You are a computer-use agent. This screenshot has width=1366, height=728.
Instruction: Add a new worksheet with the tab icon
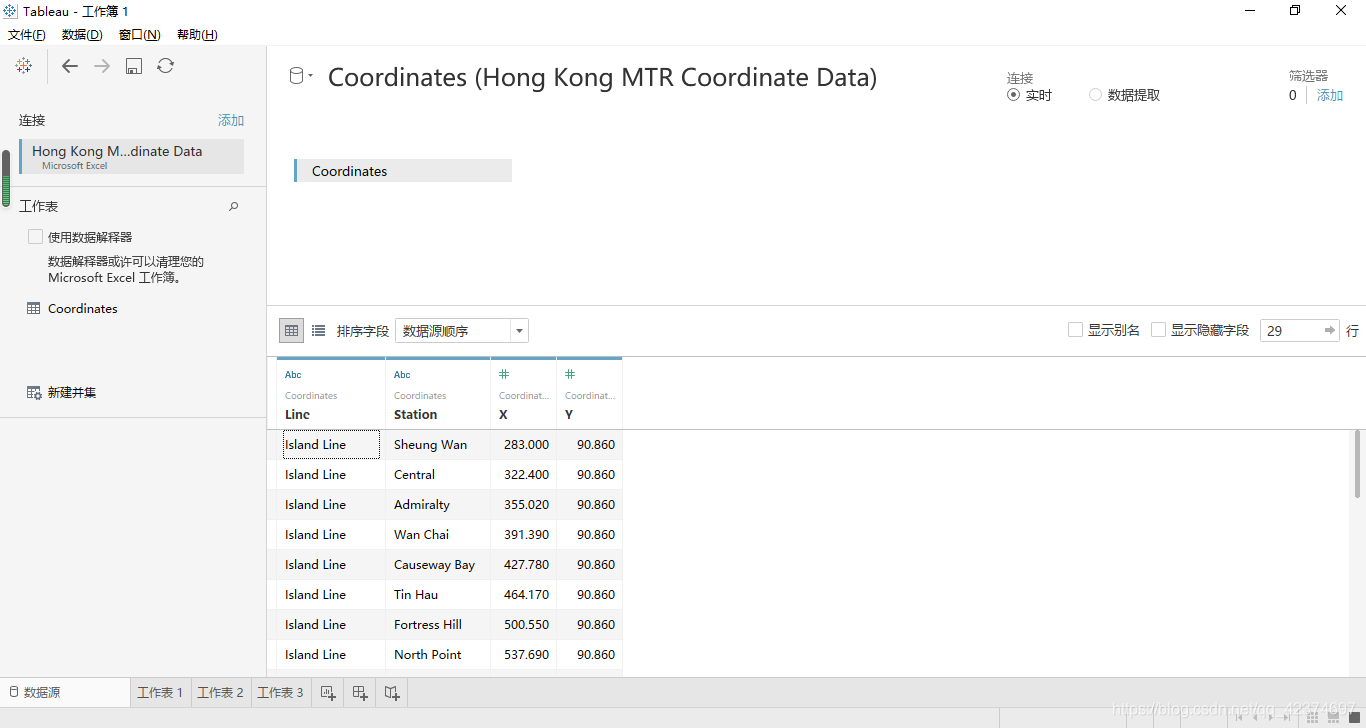pyautogui.click(x=328, y=692)
